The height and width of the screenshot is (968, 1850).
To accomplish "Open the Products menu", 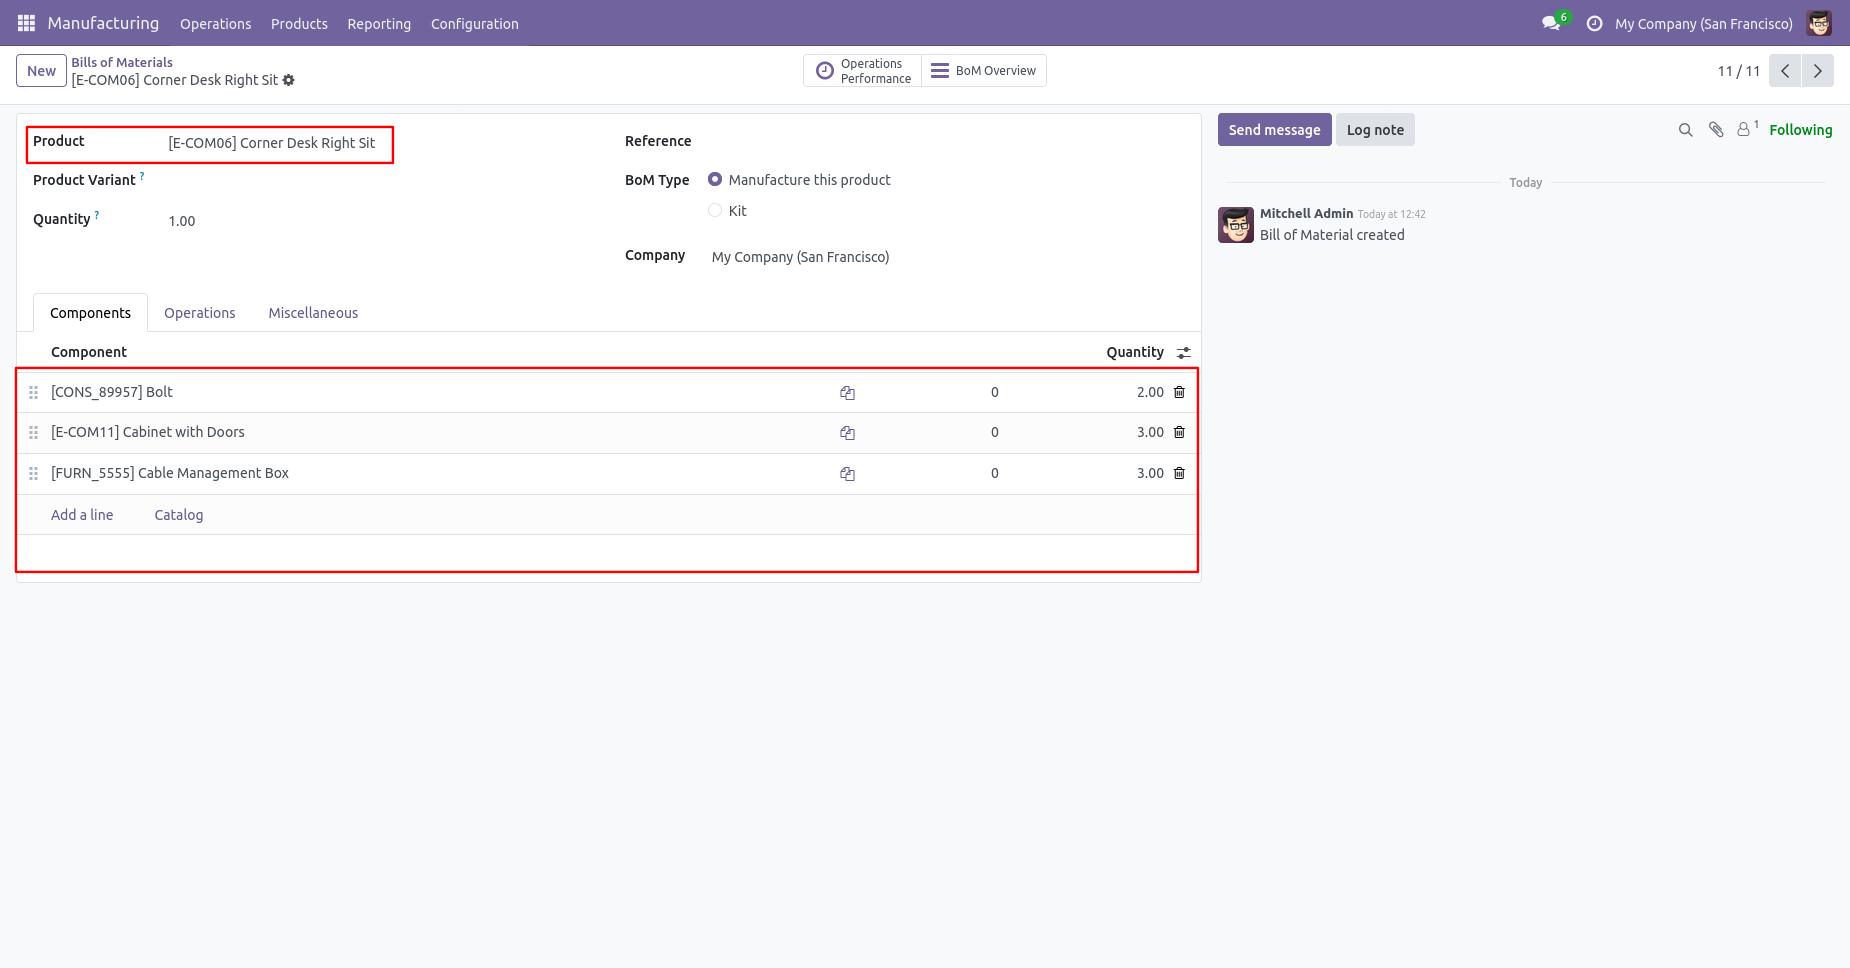I will [299, 23].
